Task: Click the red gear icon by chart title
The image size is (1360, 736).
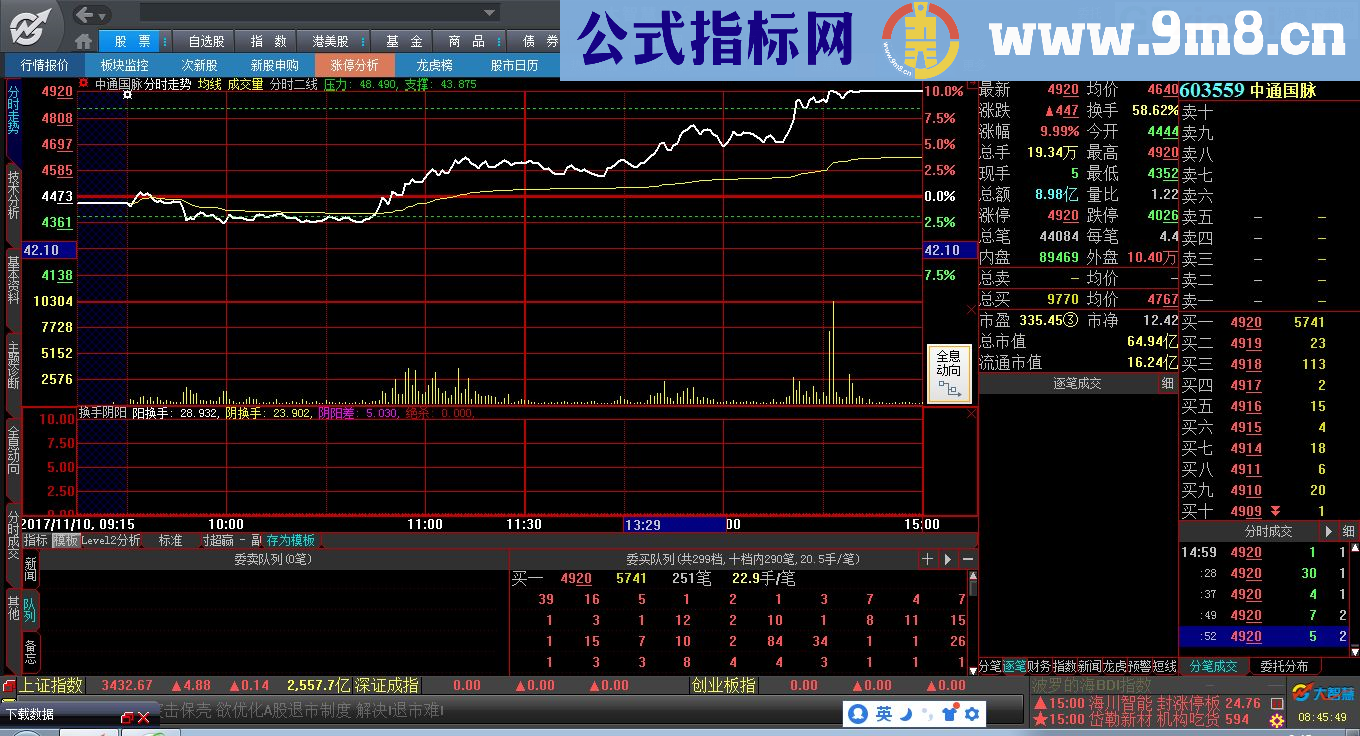Action: click(x=84, y=84)
